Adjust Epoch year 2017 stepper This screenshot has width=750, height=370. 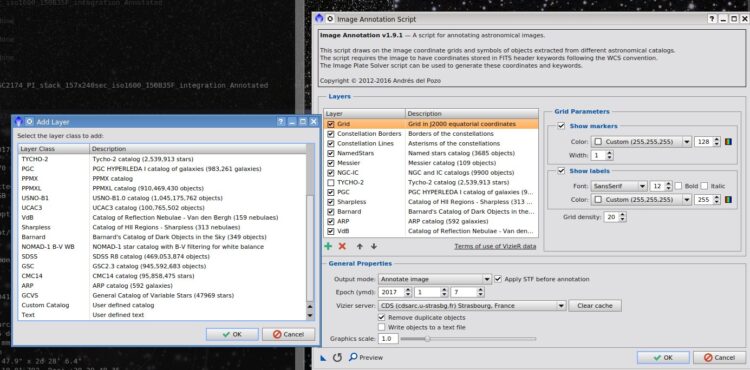point(408,292)
